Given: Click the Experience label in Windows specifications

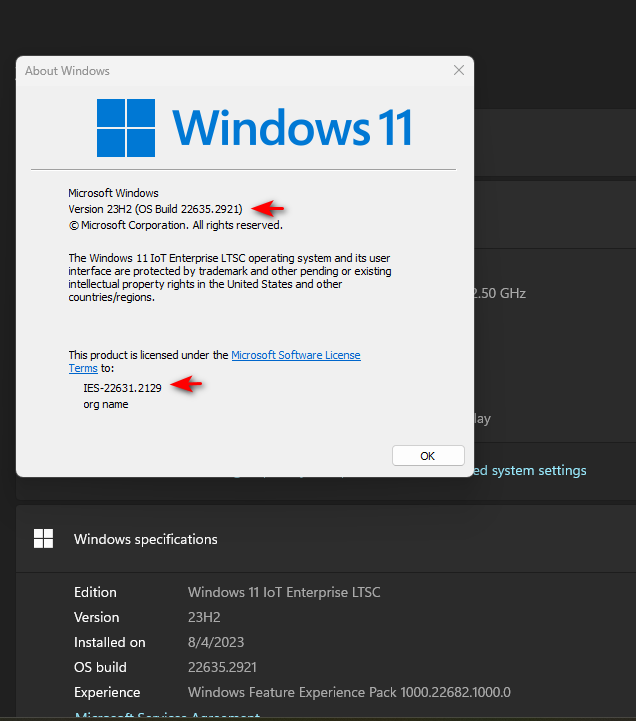Looking at the screenshot, I should tap(107, 692).
